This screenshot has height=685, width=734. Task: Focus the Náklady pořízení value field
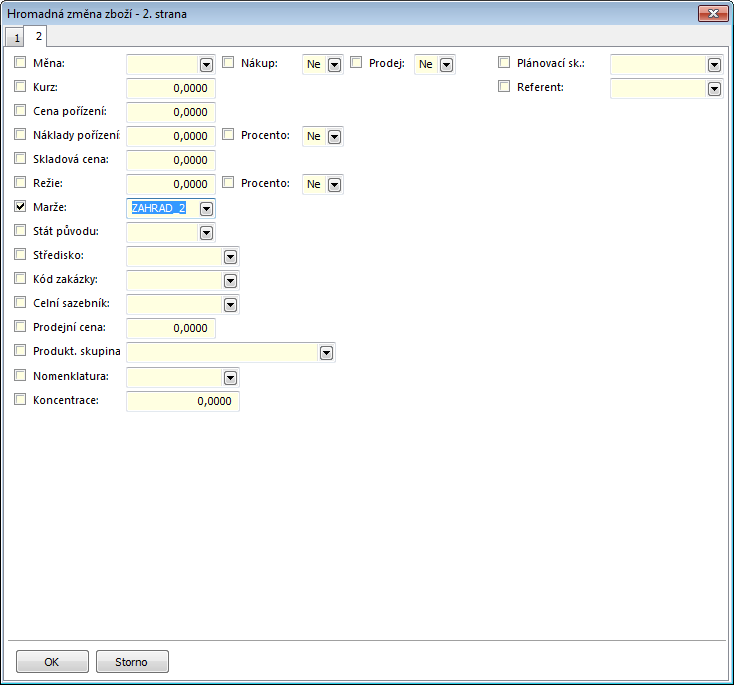(171, 136)
